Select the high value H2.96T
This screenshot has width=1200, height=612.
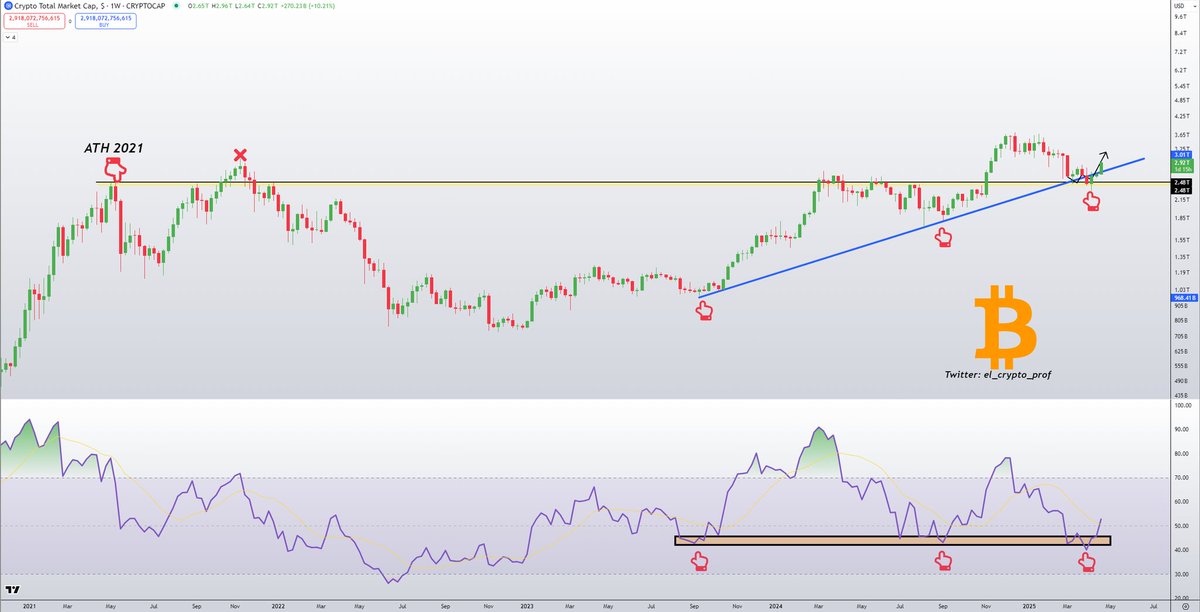(222, 6)
